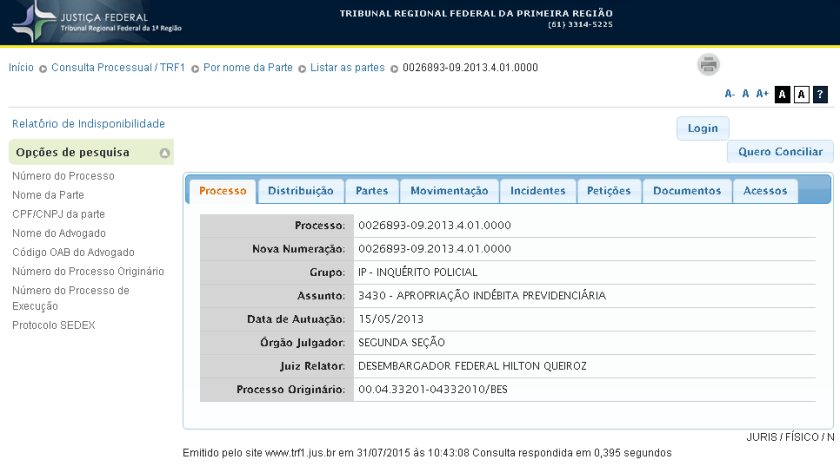Select Processo value 0026893-09.2013.4.01.0000
840x466 pixels.
pyautogui.click(x=434, y=226)
